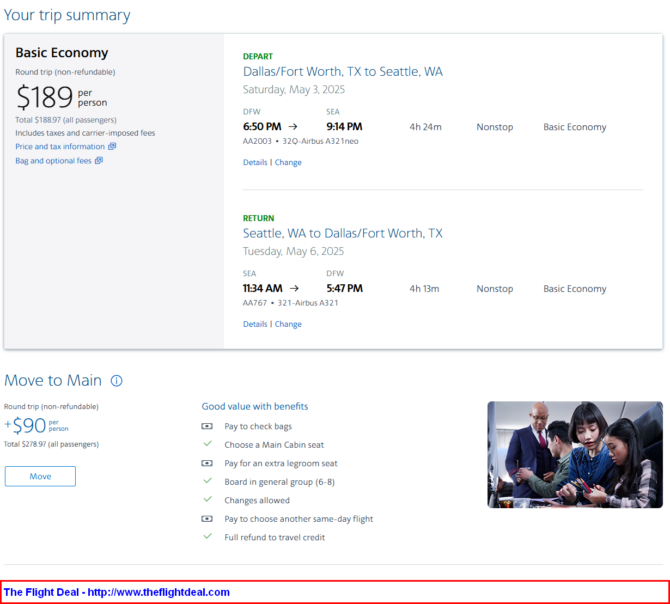This screenshot has height=604, width=670.
Task: Click checkmark next to Full refund to travel credit
Action: click(x=208, y=537)
